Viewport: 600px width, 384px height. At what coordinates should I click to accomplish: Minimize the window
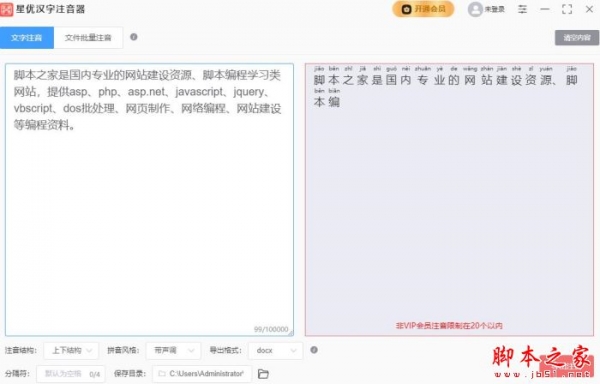(x=545, y=9)
